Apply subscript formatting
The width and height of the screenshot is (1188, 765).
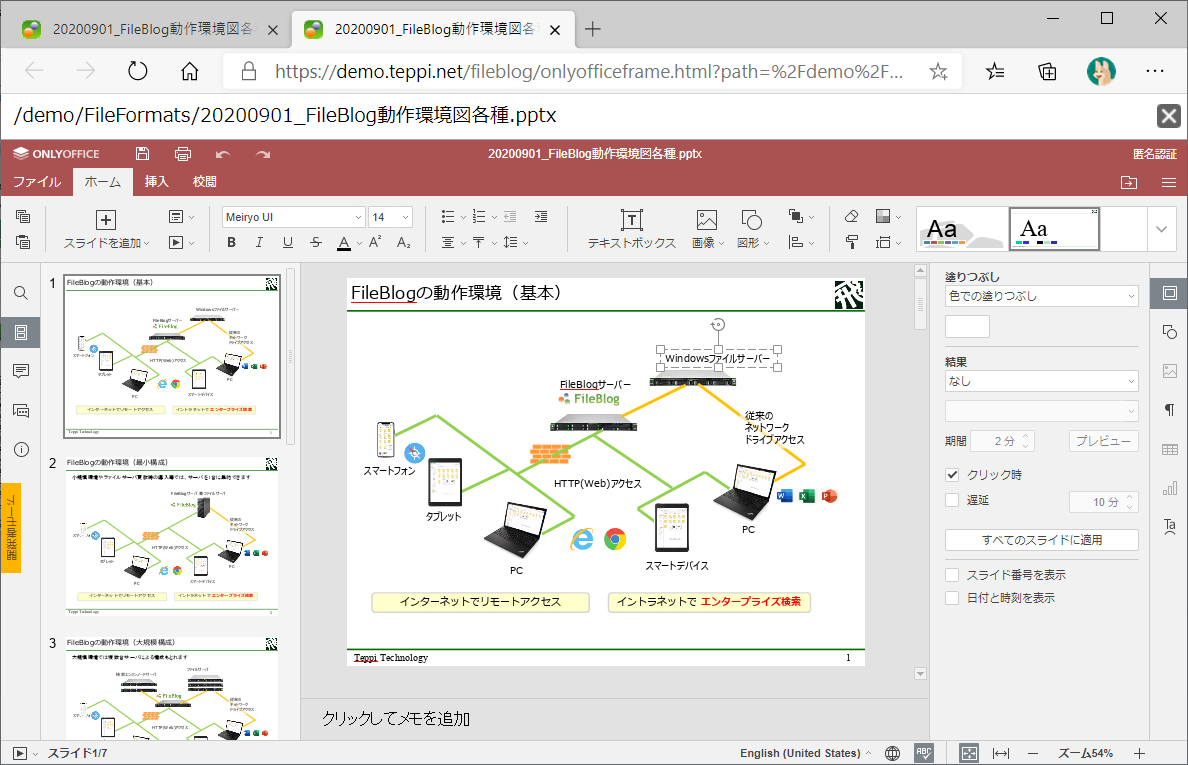pyautogui.click(x=404, y=242)
